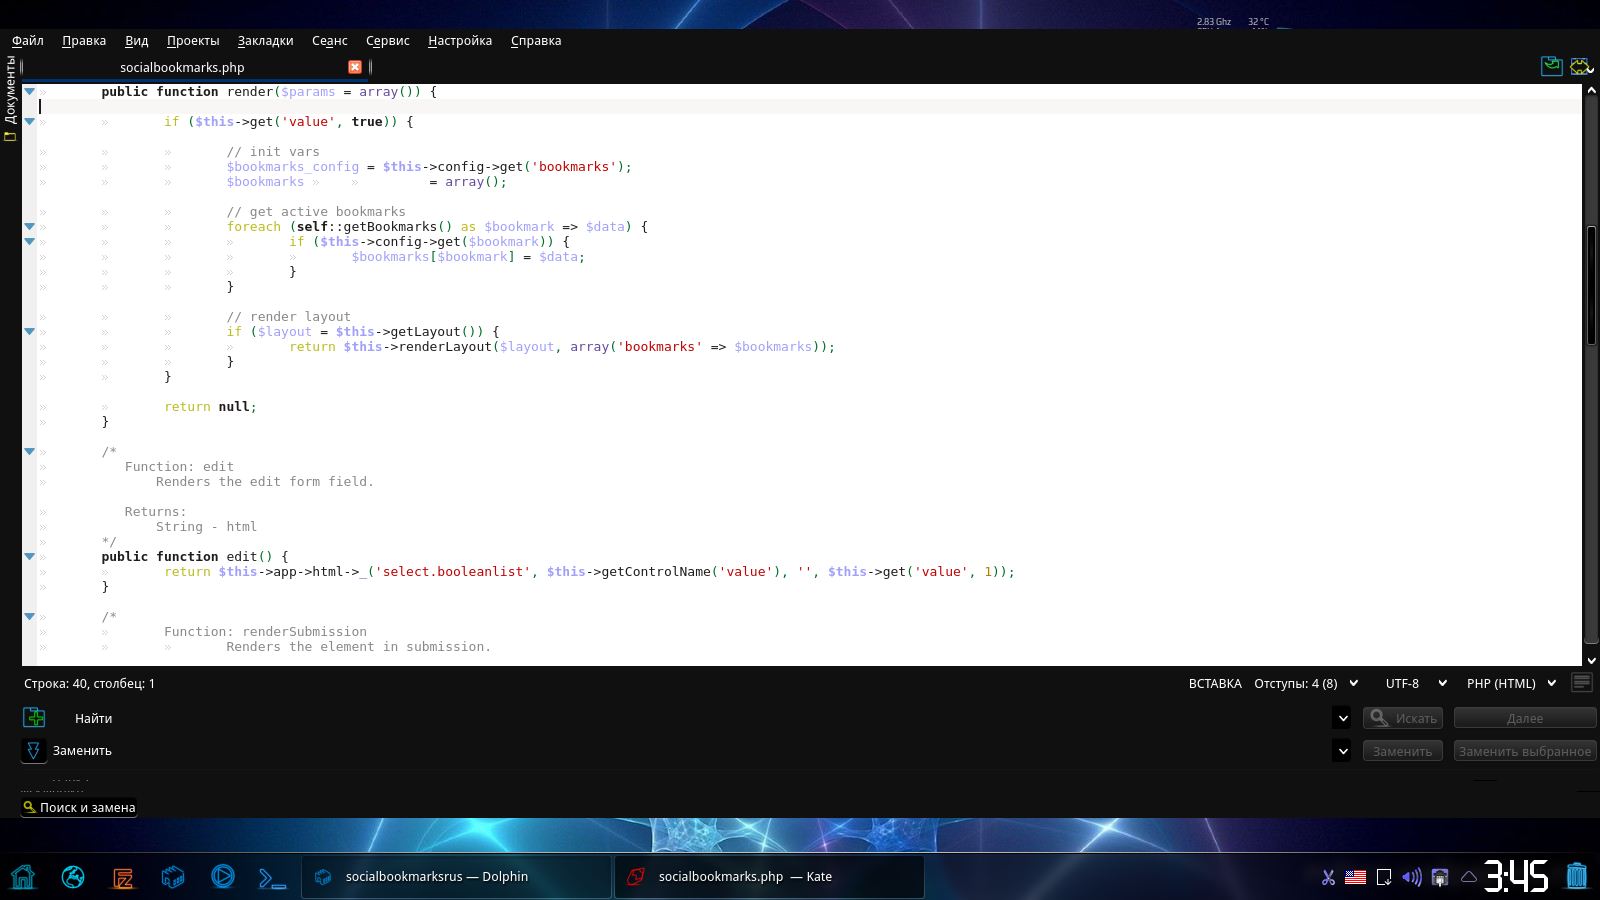Click the blue arrow icon beside Заменить
1600x900 pixels.
(34, 750)
